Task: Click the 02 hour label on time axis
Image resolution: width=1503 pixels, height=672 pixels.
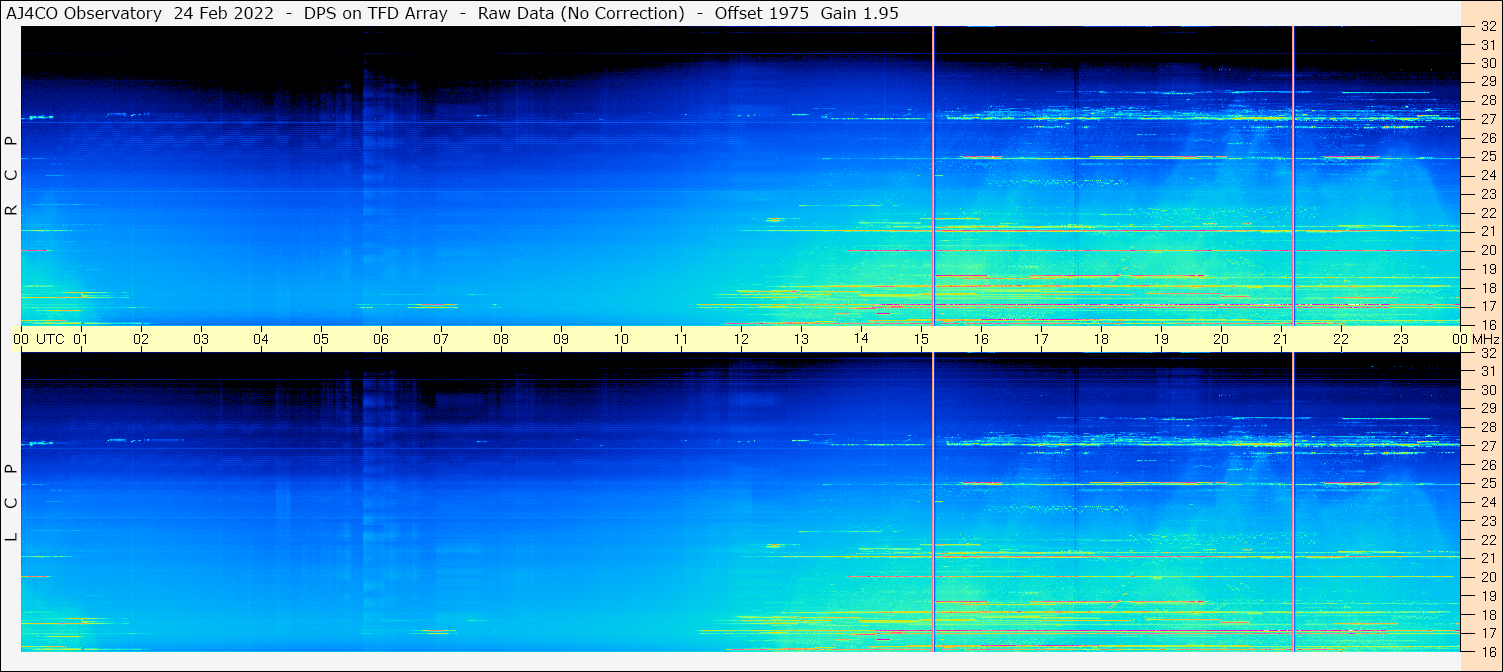Action: tap(141, 339)
